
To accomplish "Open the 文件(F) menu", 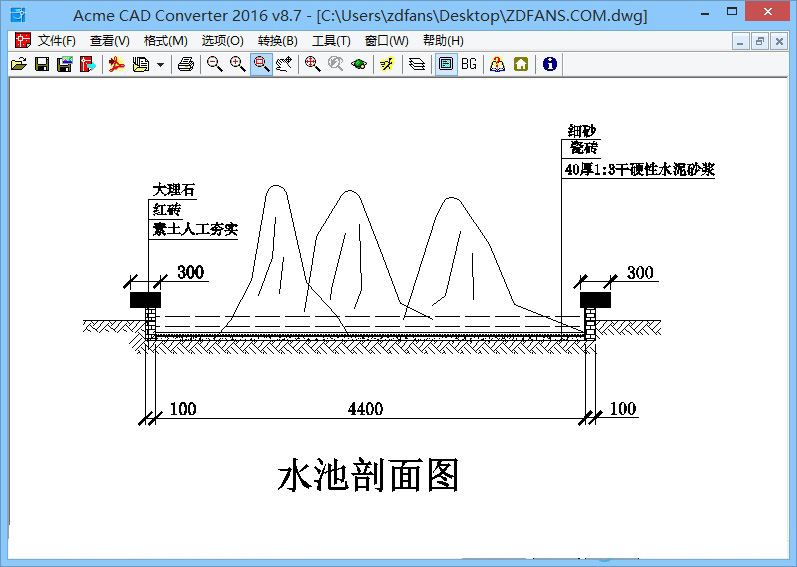I will click(x=57, y=41).
